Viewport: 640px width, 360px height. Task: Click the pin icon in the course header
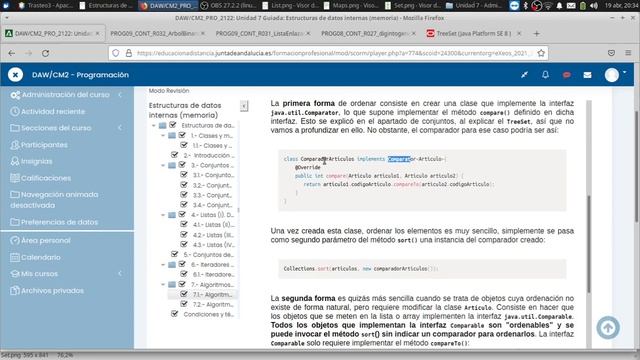click(x=524, y=75)
